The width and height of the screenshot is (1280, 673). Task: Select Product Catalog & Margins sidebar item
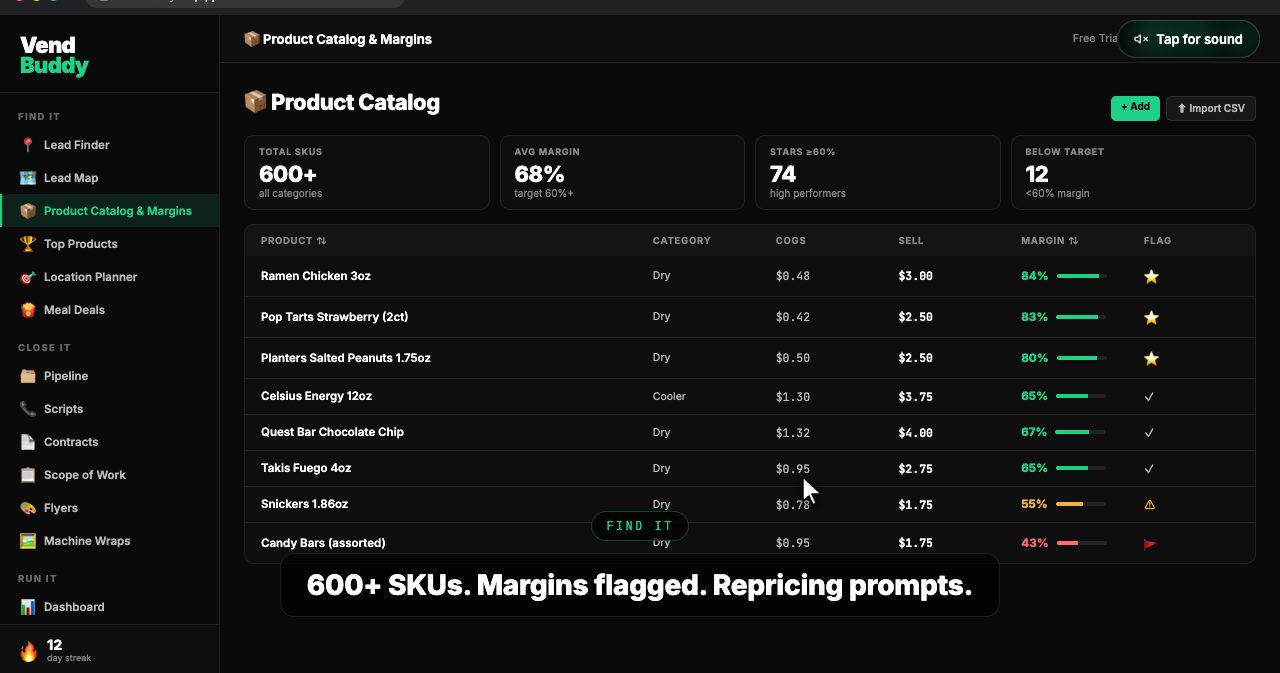pyautogui.click(x=110, y=211)
